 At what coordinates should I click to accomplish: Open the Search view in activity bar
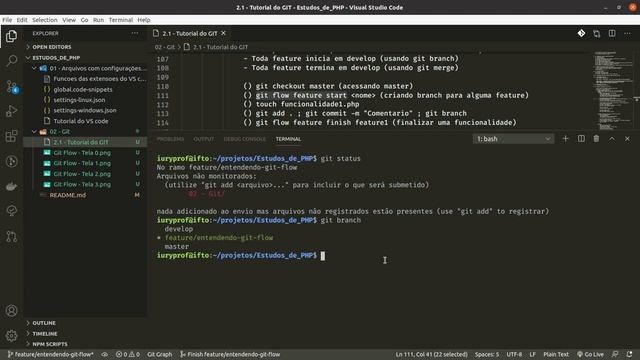[11, 61]
